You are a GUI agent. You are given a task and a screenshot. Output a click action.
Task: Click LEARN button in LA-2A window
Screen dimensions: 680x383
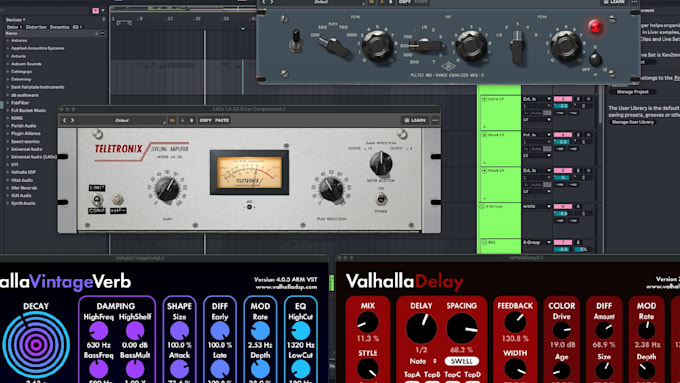(415, 120)
